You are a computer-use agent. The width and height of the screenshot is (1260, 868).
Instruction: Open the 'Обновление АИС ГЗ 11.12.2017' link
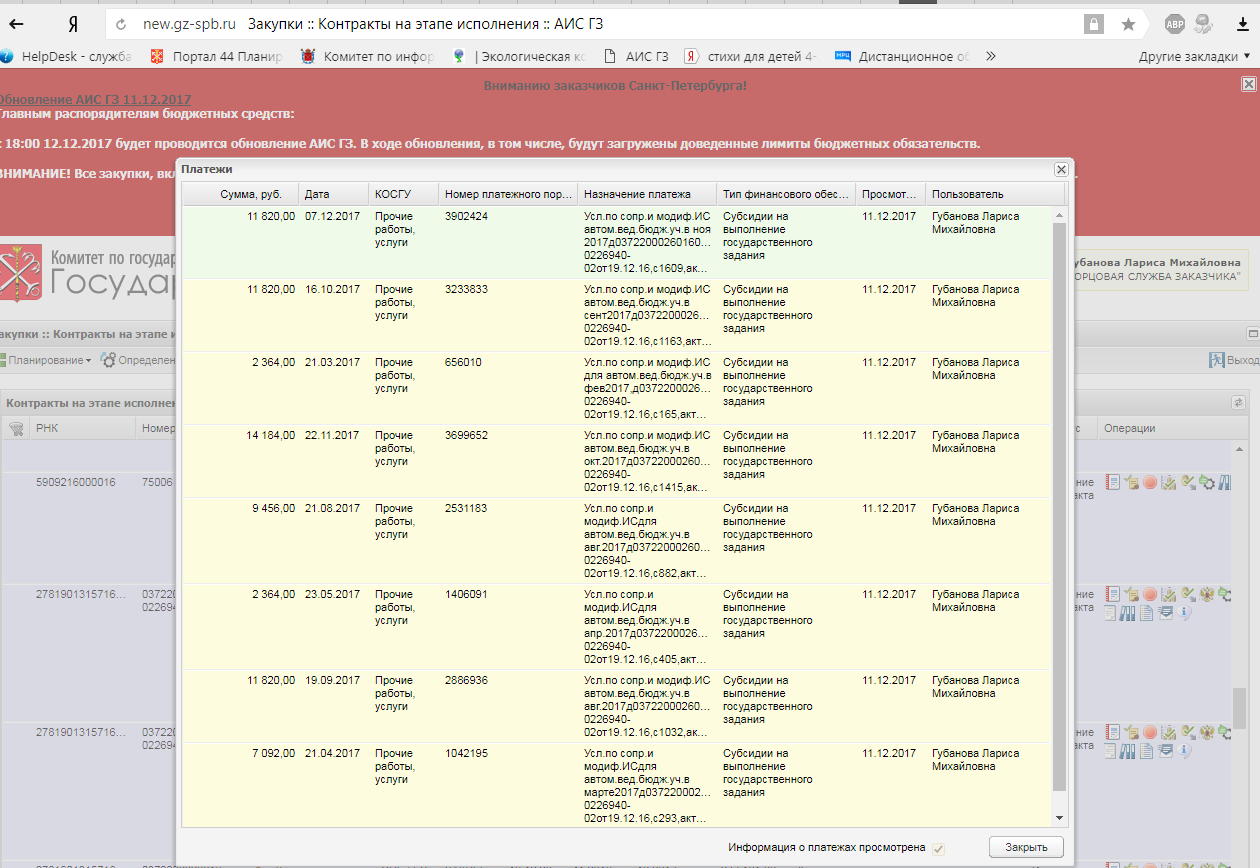click(x=94, y=99)
